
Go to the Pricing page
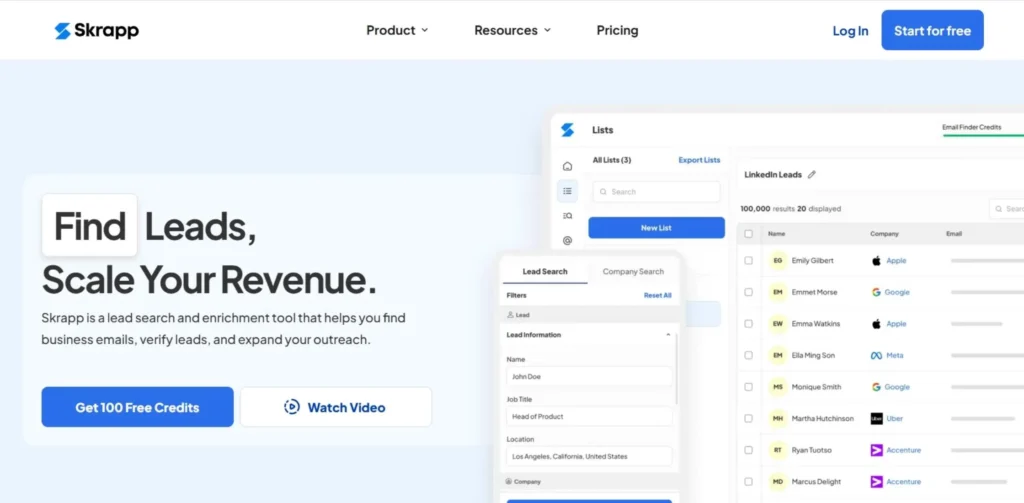click(x=617, y=31)
